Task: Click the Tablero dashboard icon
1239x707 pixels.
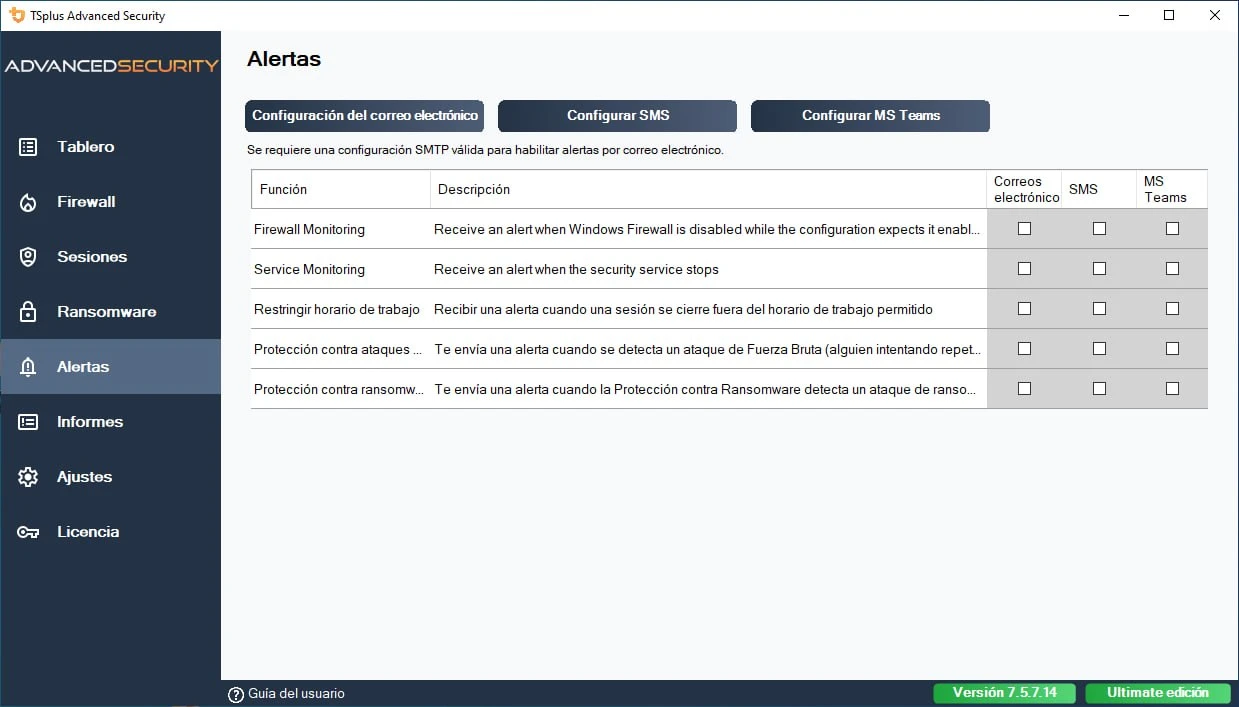Action: click(x=28, y=147)
